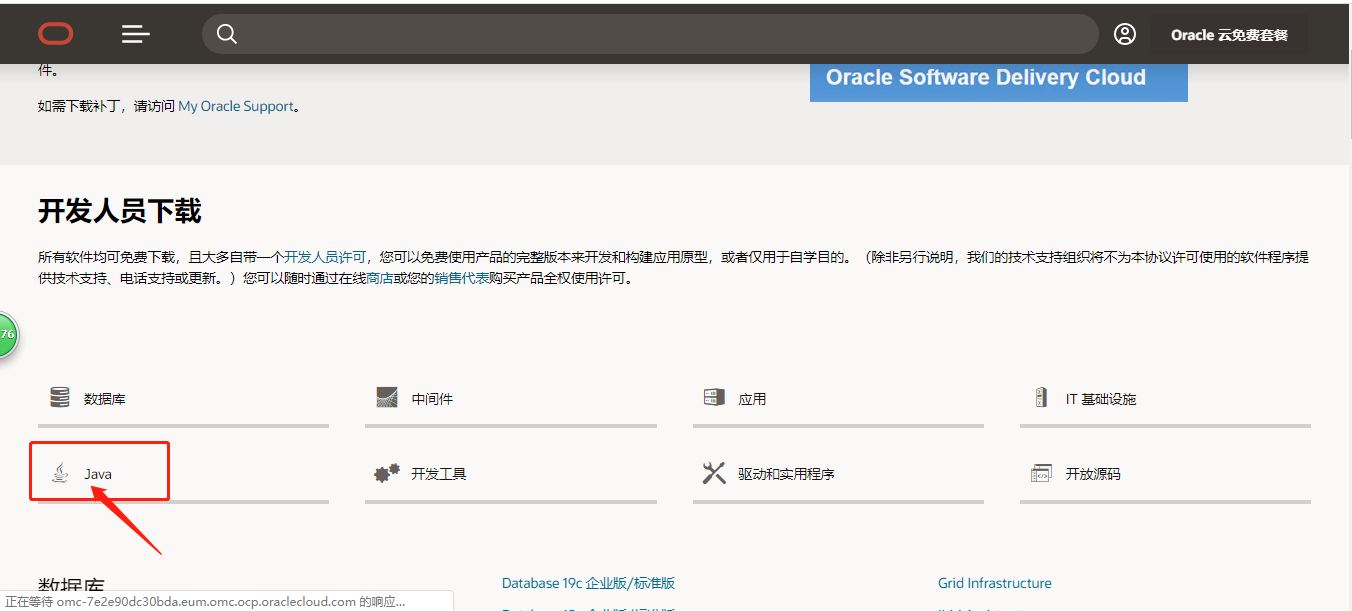The image size is (1352, 611).
Task: Click the green 76 badge
Action: pyautogui.click(x=7, y=334)
